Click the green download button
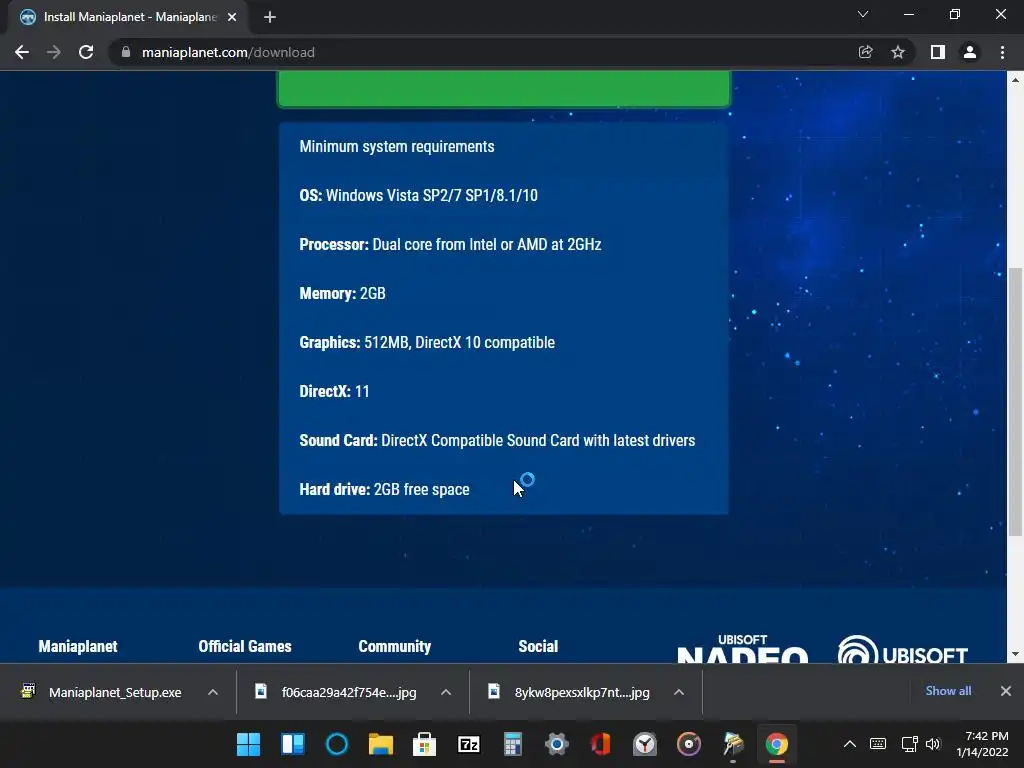 (x=504, y=89)
